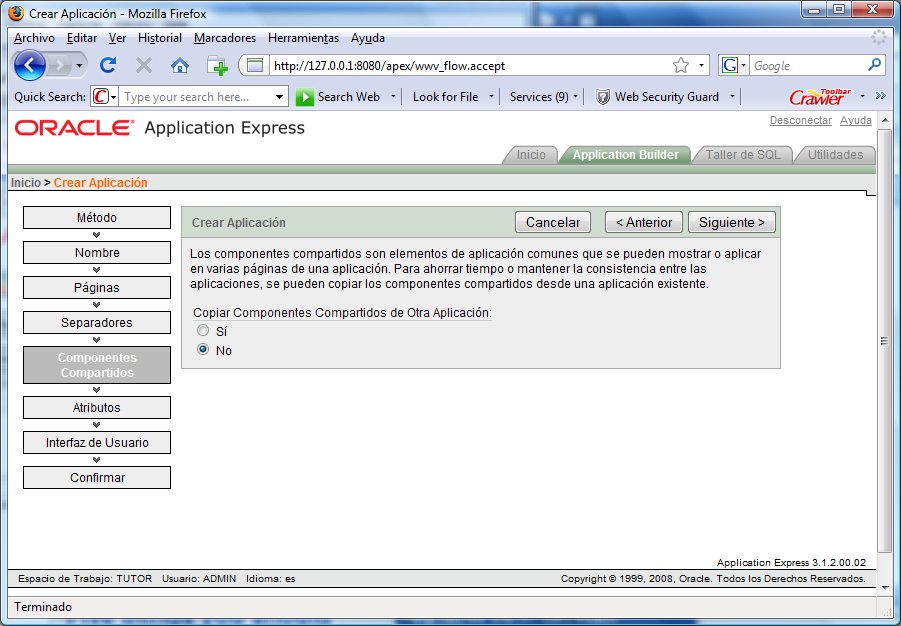Click the Interfaz de Usuario wizard step
The image size is (901, 626).
[x=97, y=443]
